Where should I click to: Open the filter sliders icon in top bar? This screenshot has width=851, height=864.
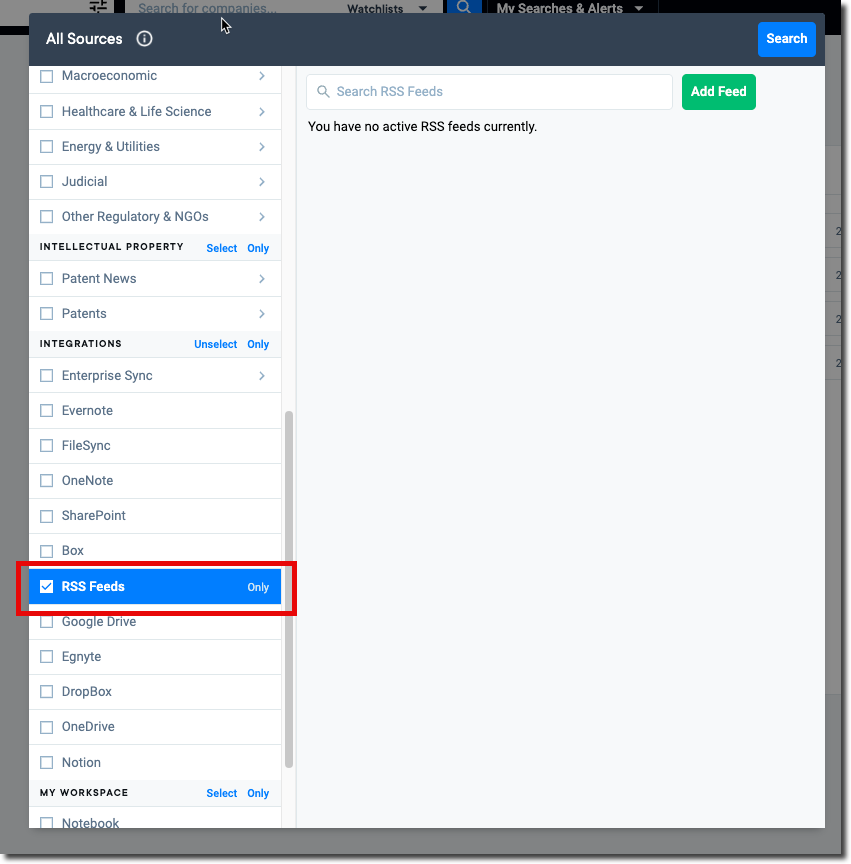point(98,6)
